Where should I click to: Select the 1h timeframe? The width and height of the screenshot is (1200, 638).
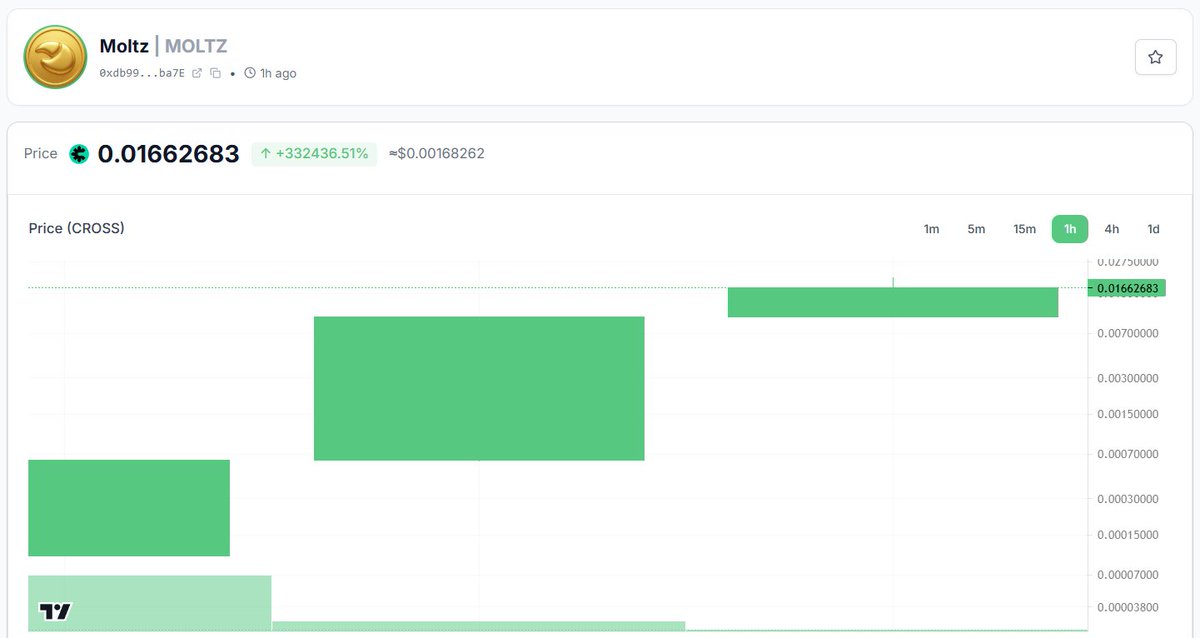tap(1070, 229)
